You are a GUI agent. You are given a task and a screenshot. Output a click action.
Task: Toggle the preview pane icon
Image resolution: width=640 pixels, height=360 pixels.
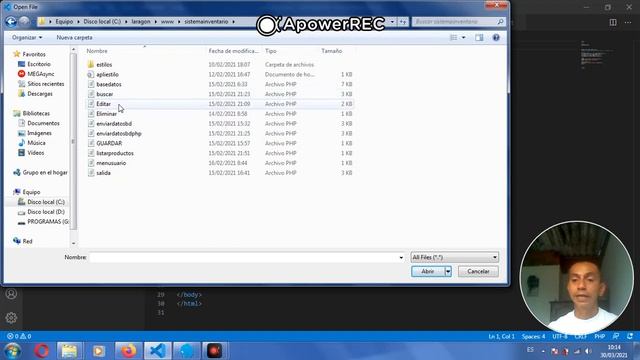[x=479, y=38]
